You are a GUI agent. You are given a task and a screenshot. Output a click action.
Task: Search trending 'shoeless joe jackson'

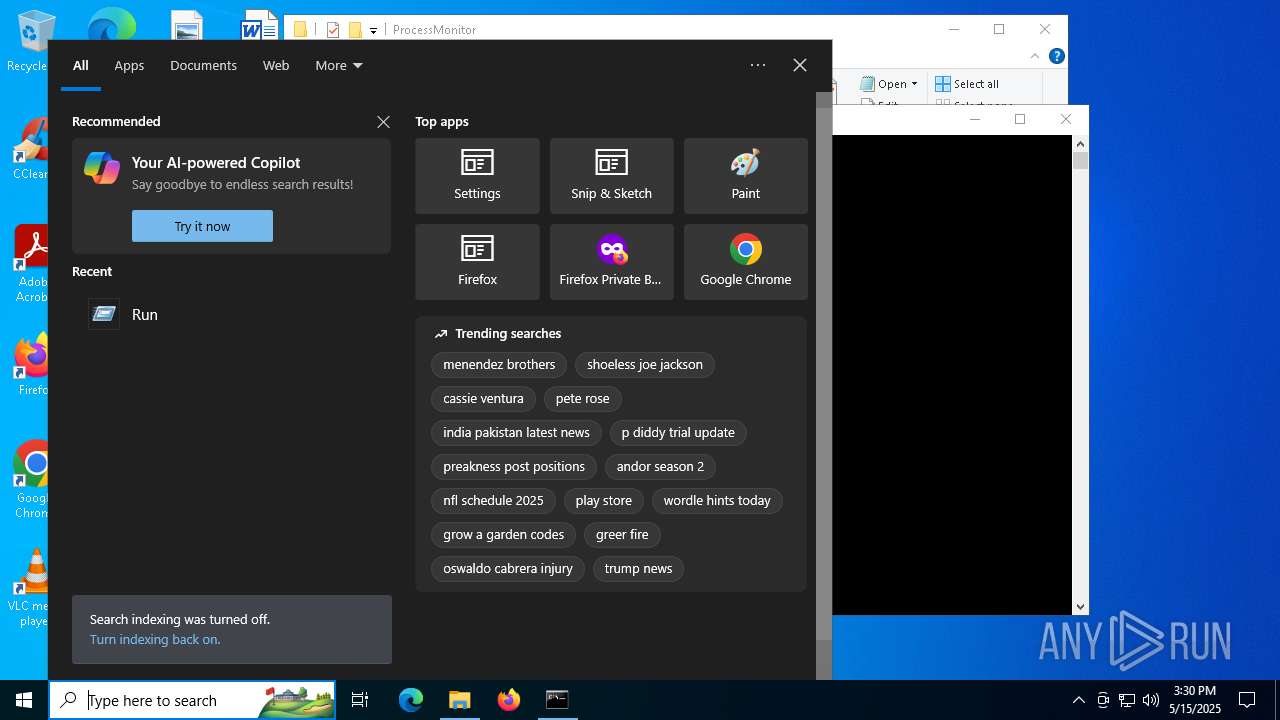tap(645, 365)
